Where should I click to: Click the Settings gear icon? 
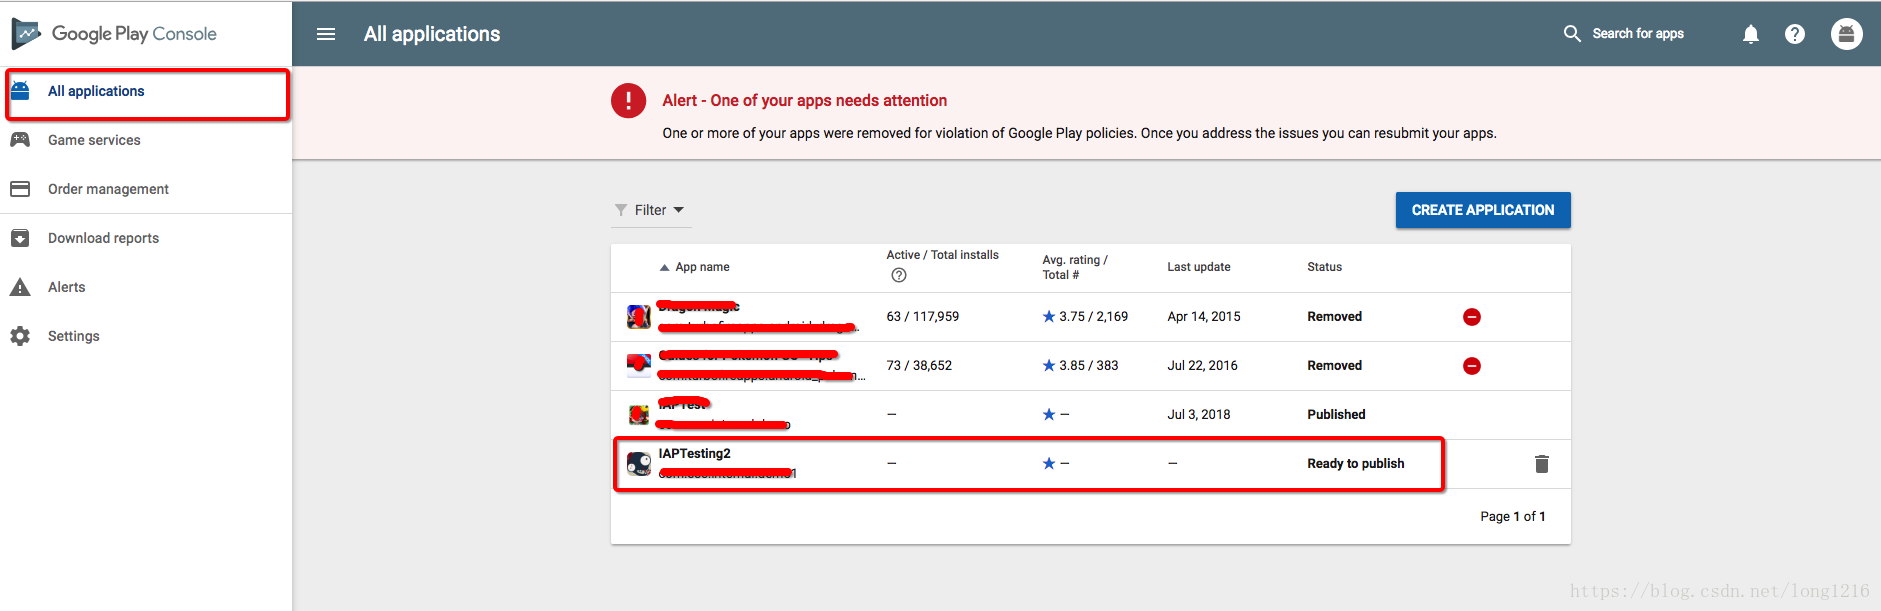point(20,336)
